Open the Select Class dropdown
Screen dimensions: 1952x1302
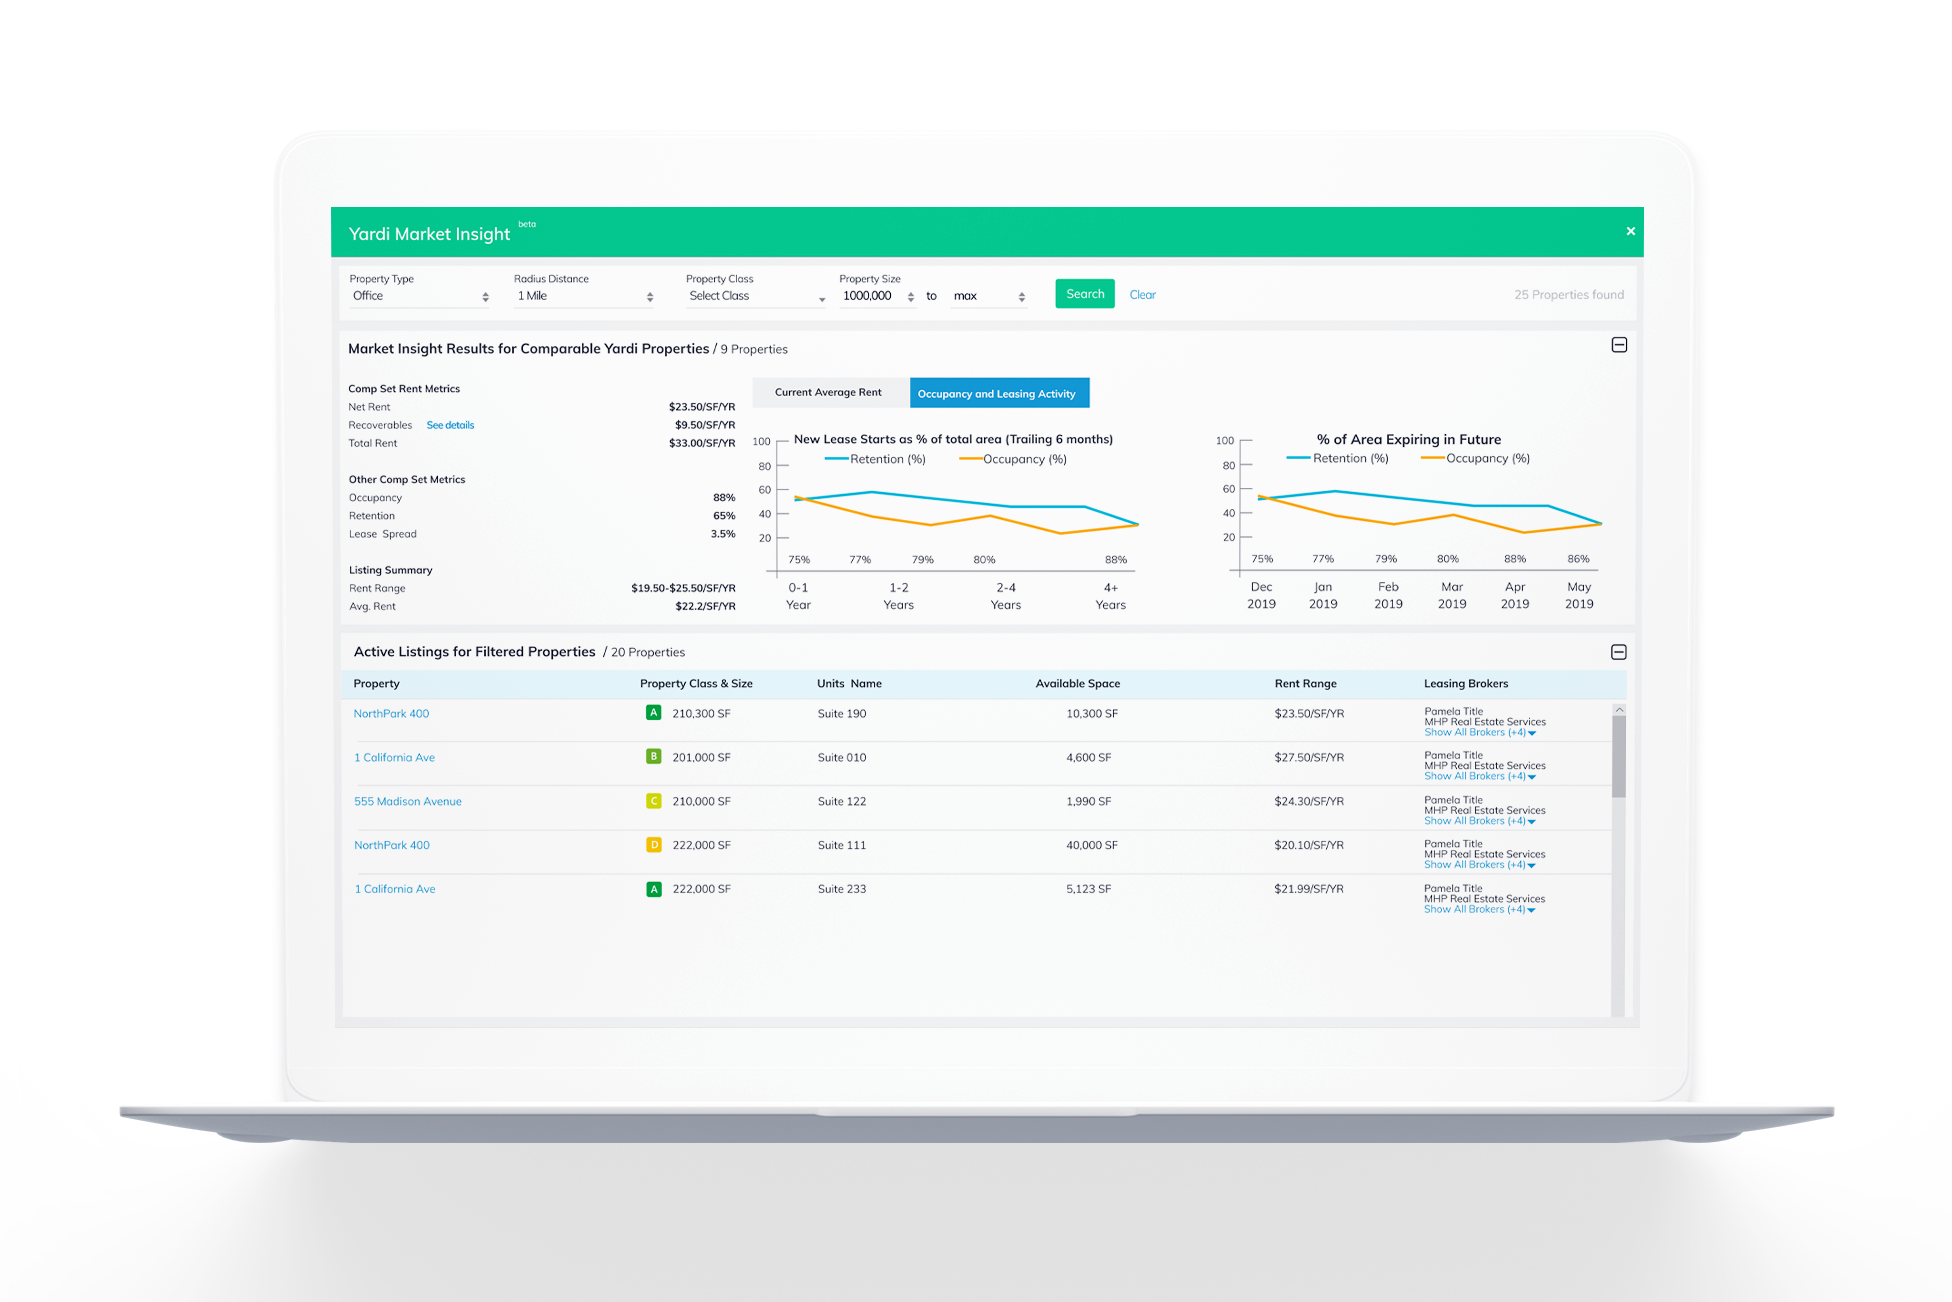(755, 296)
